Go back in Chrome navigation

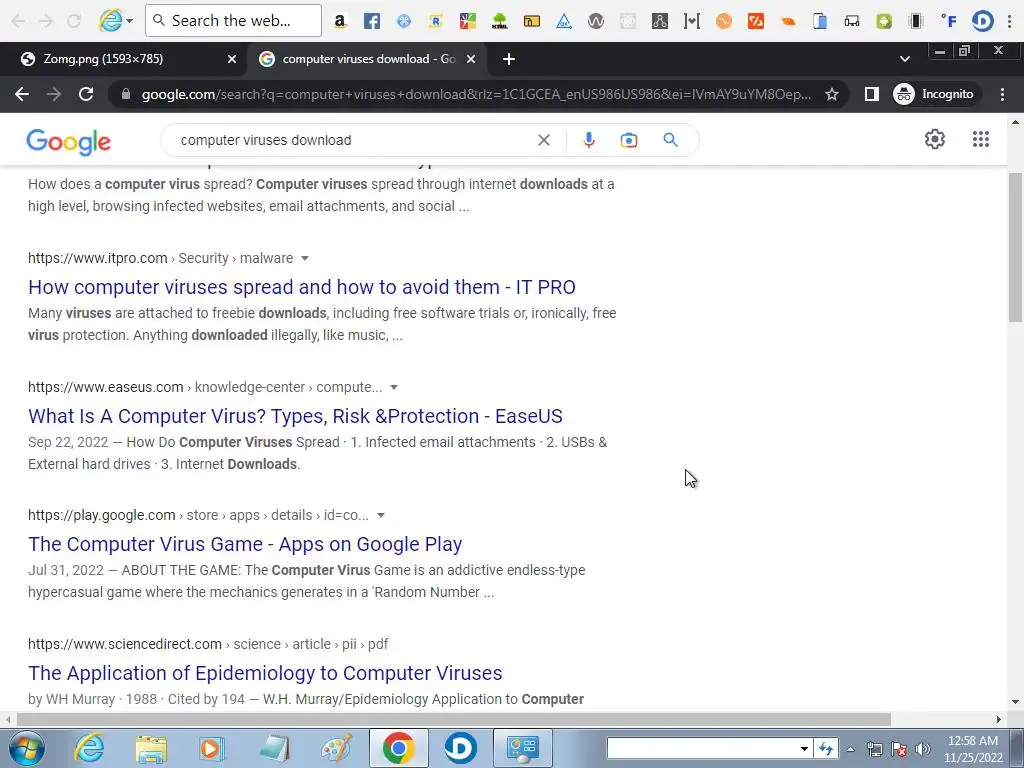click(x=22, y=94)
